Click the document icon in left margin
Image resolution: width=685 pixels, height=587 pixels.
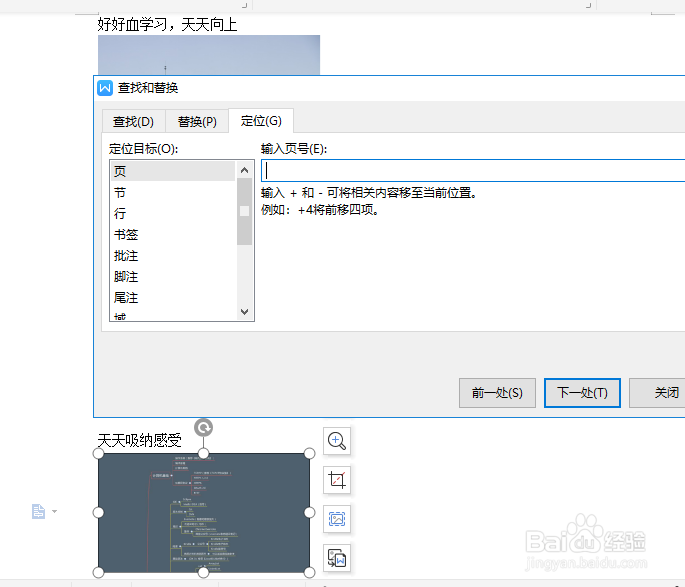[x=38, y=511]
